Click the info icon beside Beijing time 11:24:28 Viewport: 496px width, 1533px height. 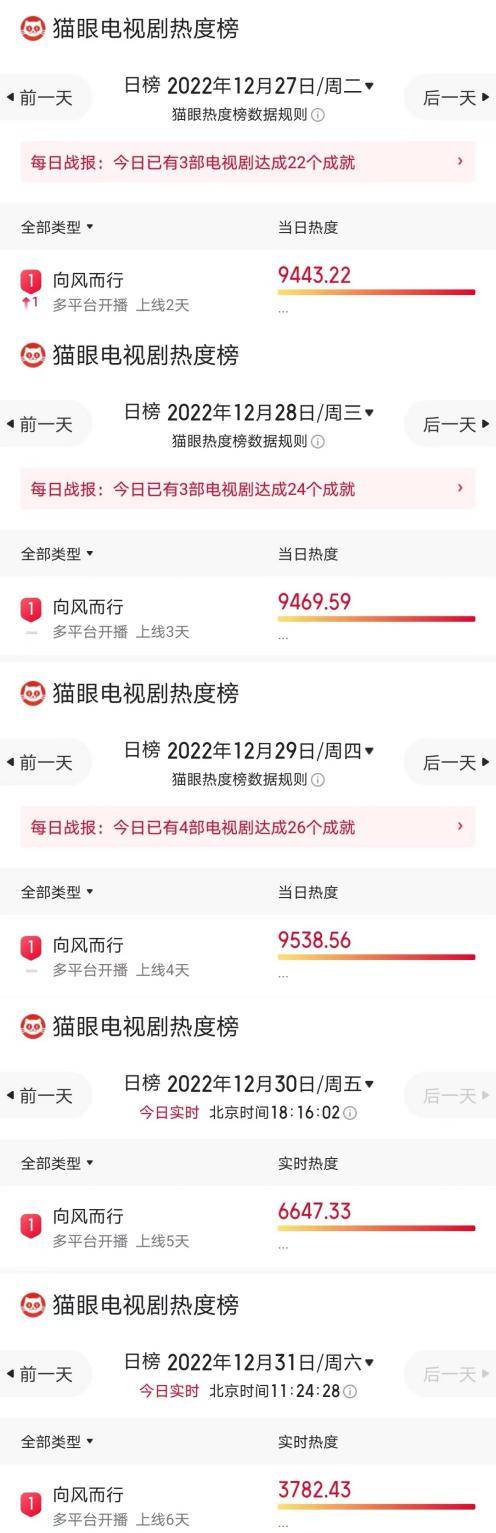click(x=350, y=1391)
